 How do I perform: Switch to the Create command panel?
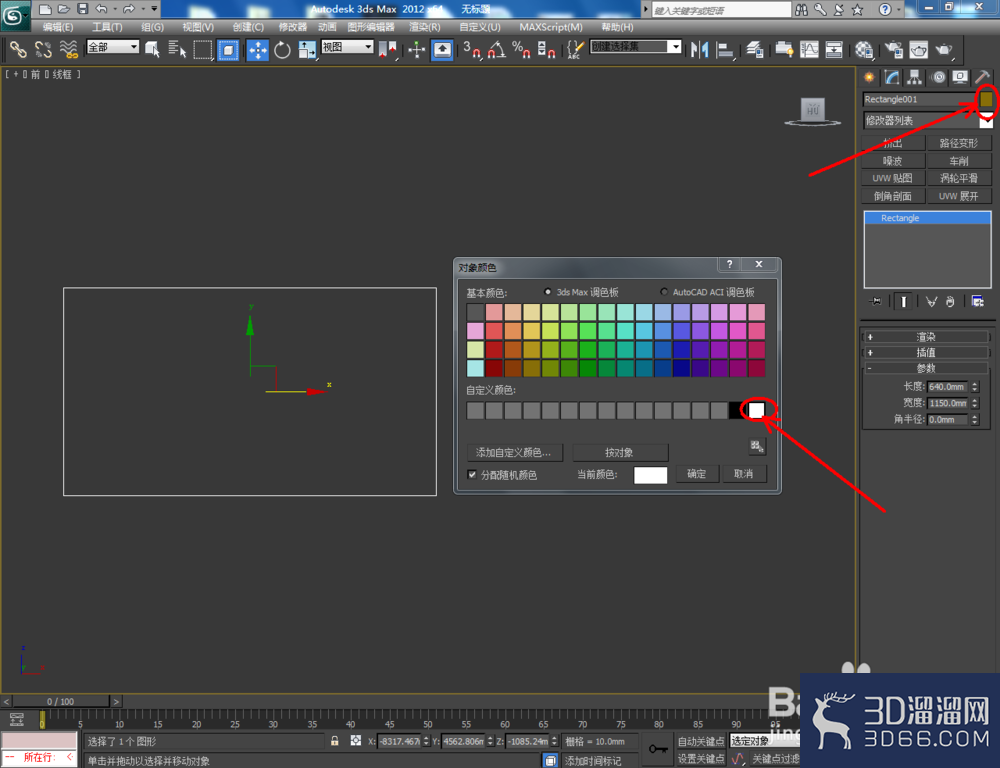coord(869,78)
